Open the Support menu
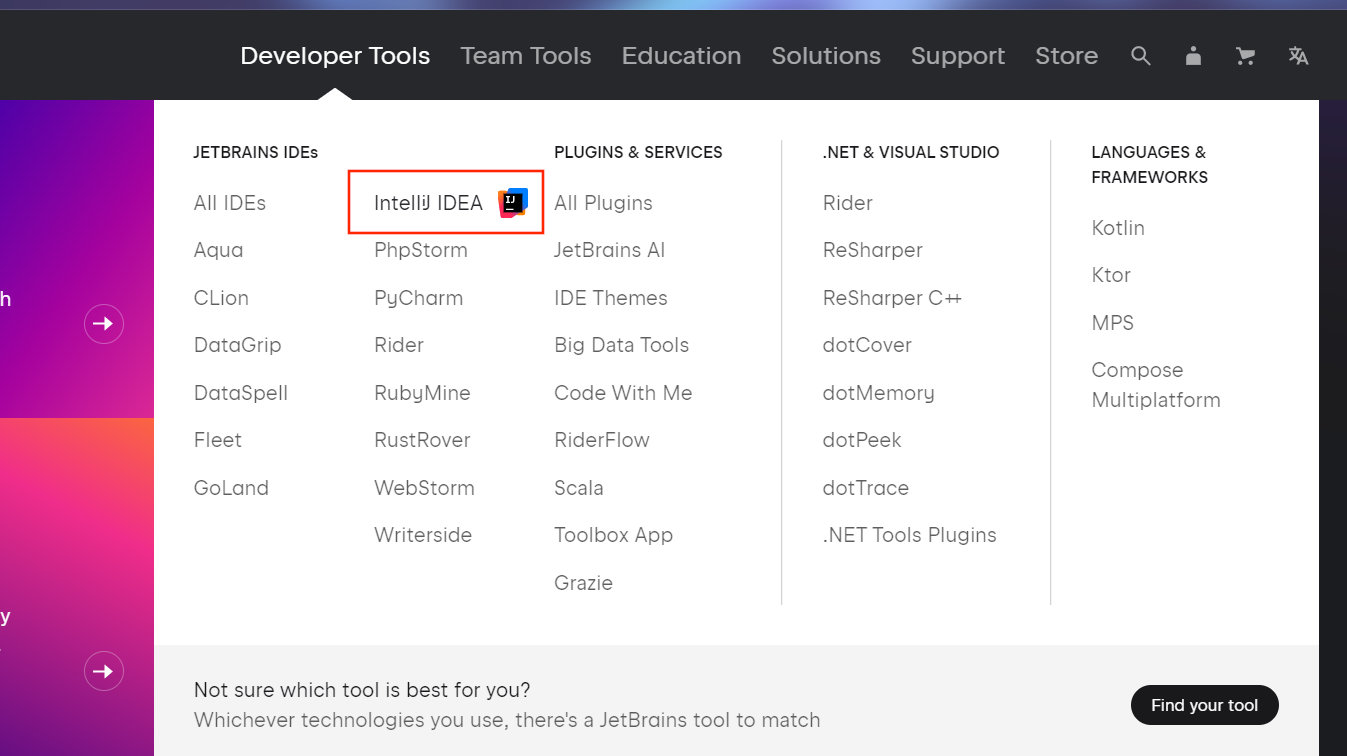Viewport: 1347px width, 756px height. click(958, 56)
